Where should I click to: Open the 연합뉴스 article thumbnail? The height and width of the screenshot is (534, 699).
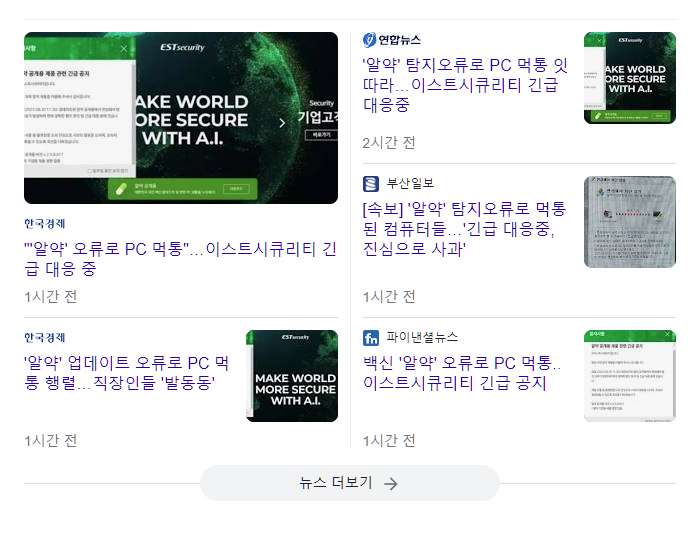630,78
